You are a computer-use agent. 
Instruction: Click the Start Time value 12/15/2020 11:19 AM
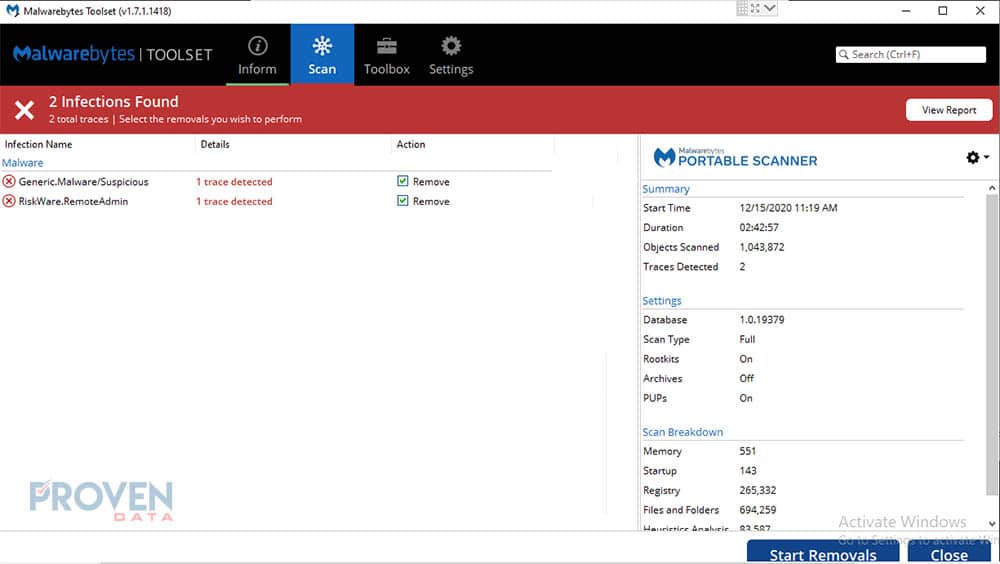click(788, 208)
